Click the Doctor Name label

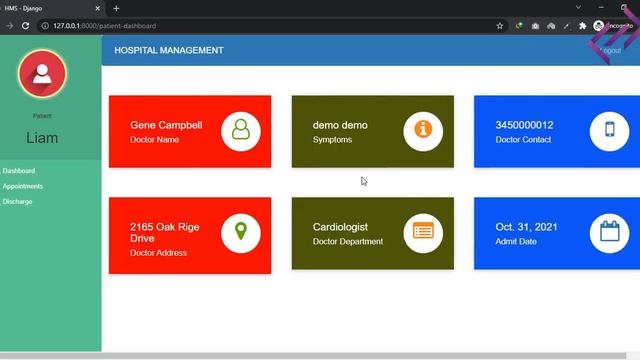coord(154,140)
